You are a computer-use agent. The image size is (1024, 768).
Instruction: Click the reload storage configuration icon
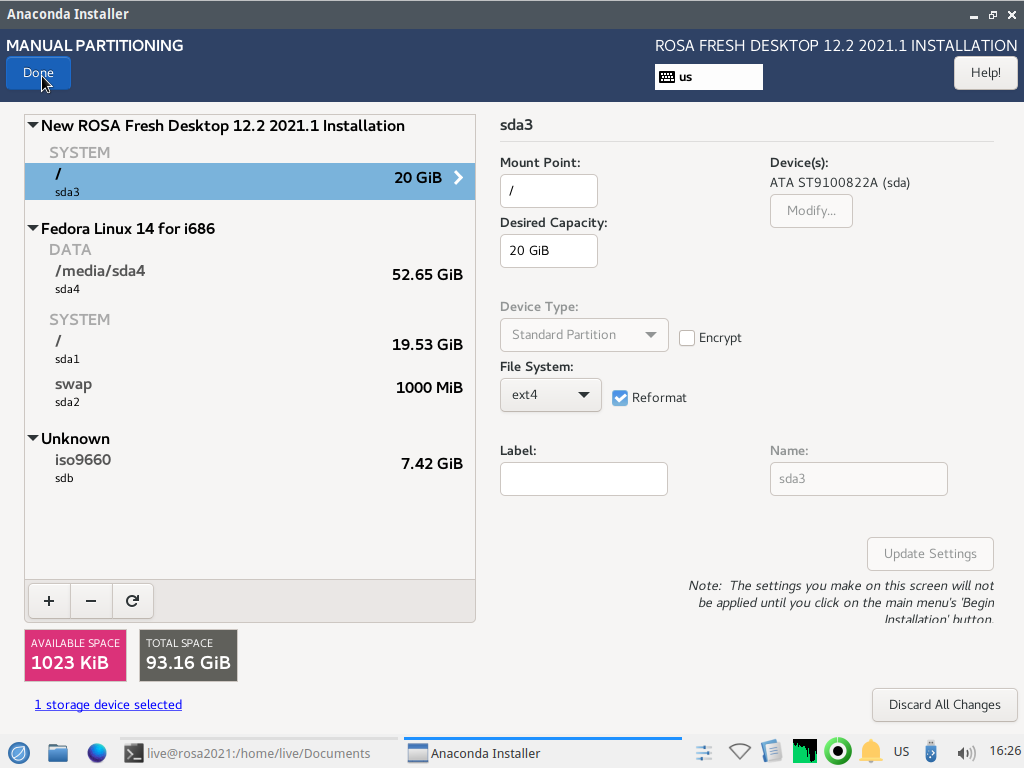click(132, 601)
